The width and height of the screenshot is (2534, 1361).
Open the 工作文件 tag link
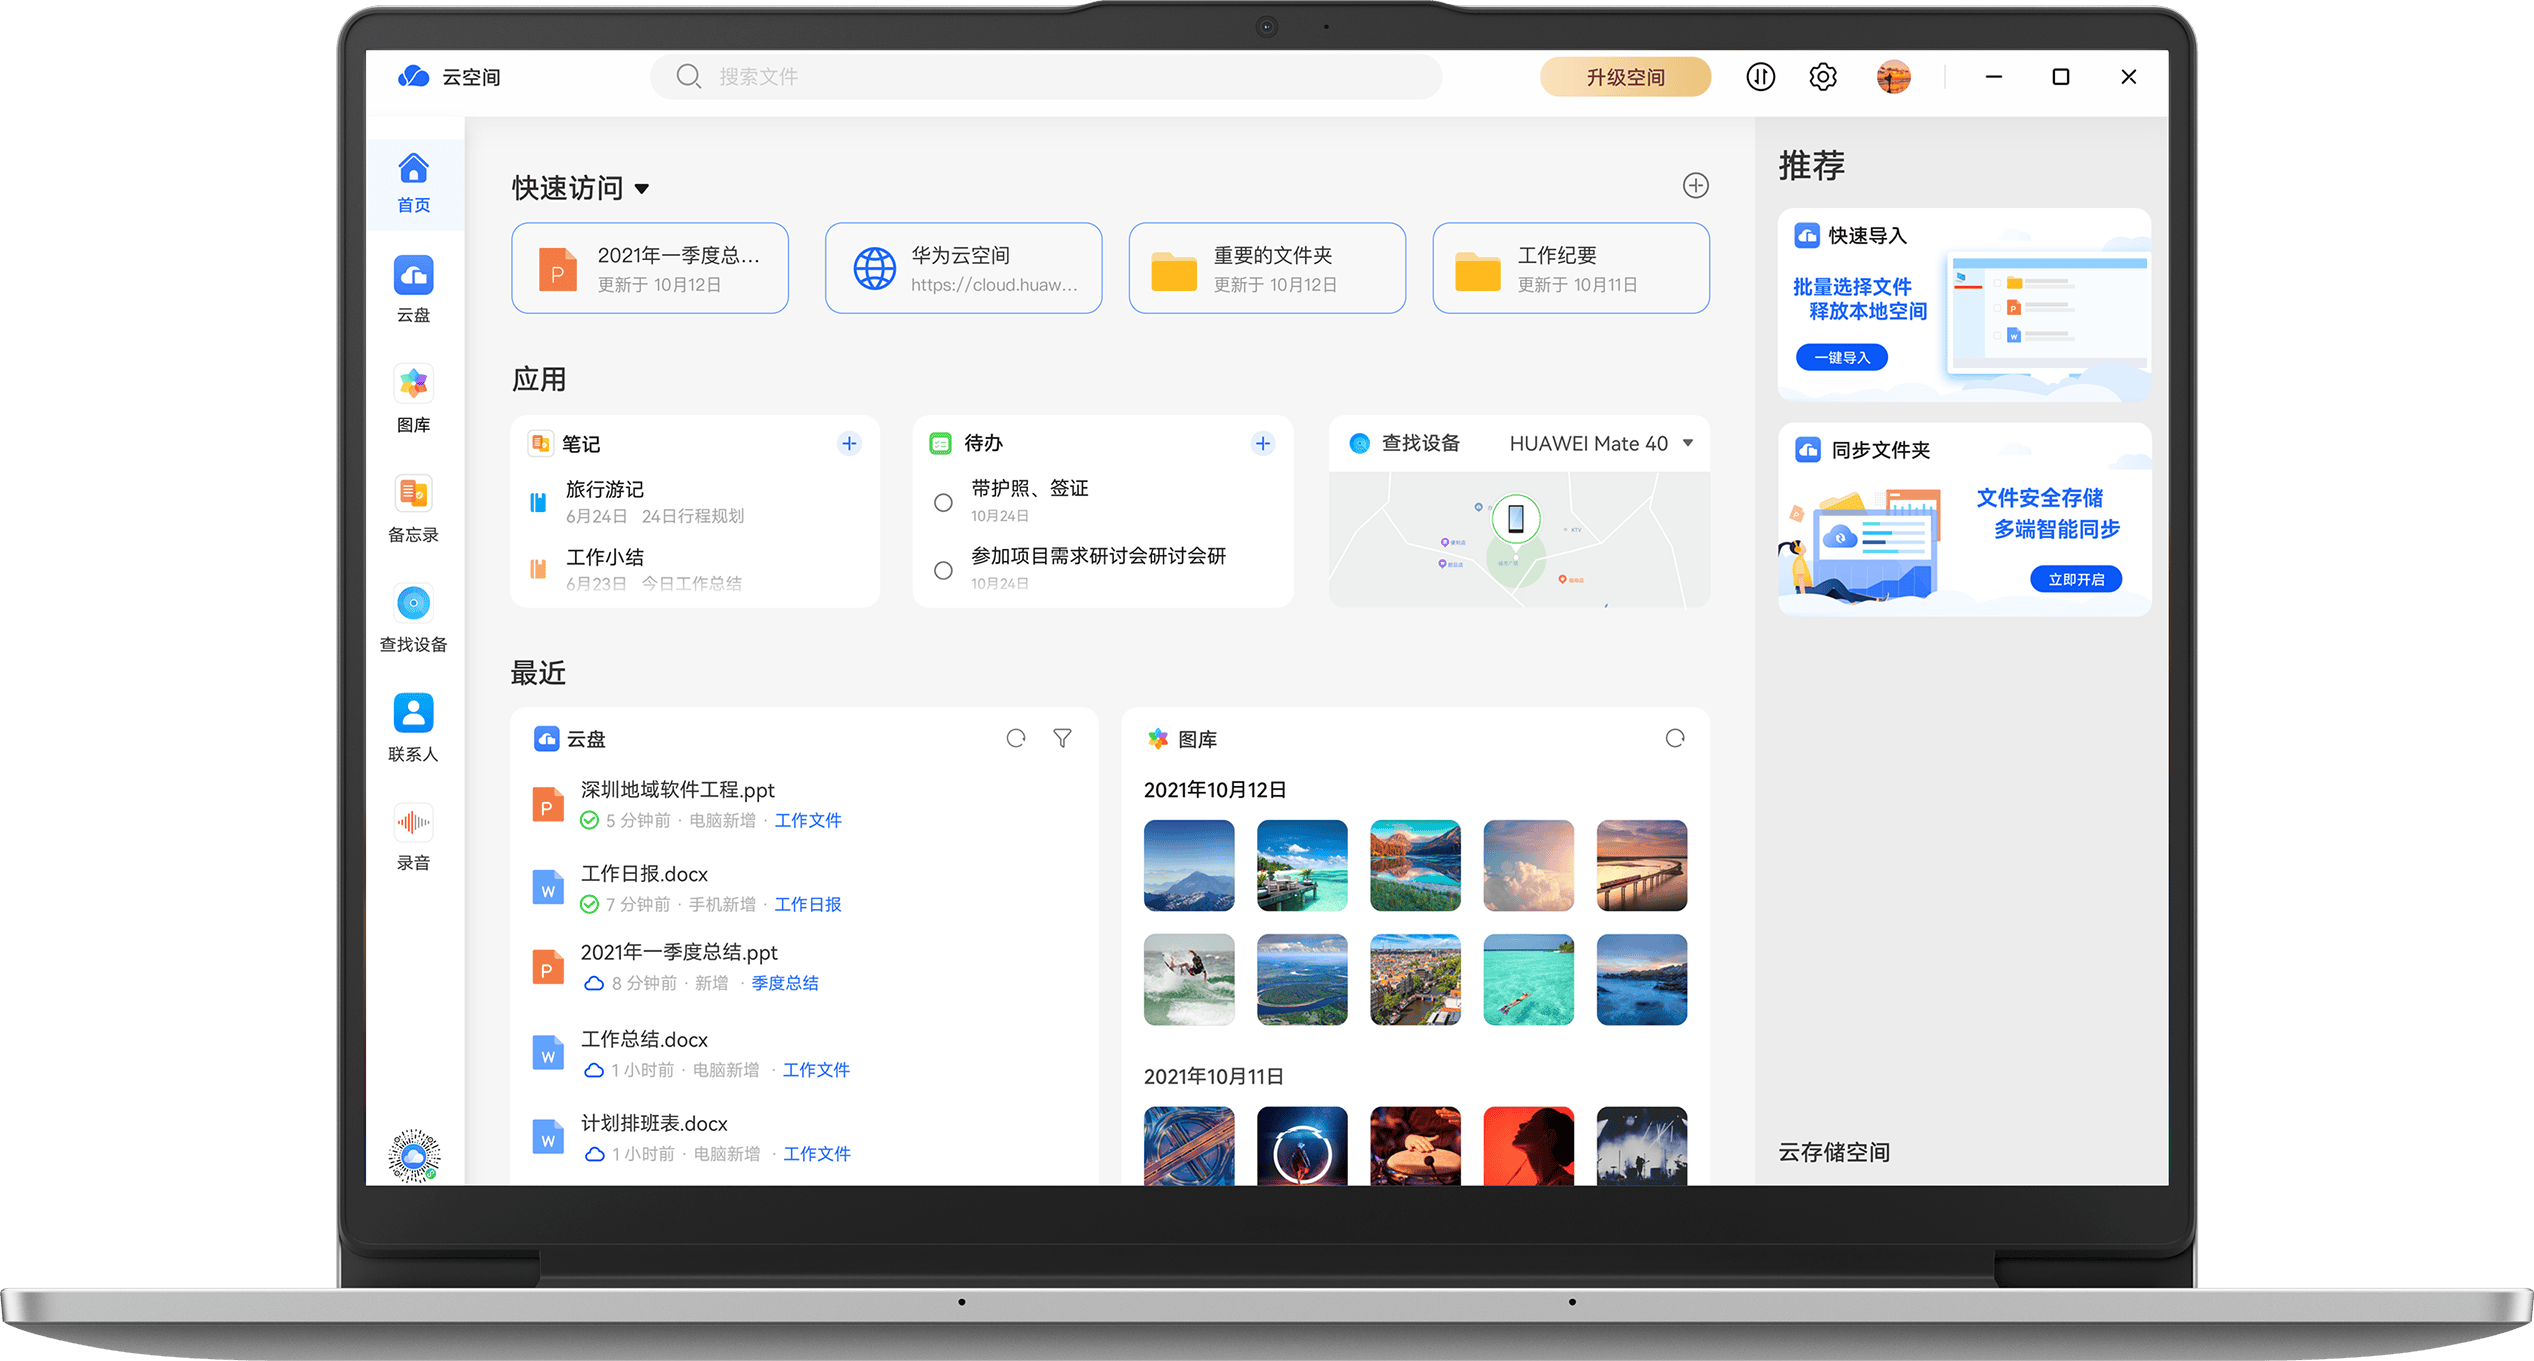pos(808,820)
